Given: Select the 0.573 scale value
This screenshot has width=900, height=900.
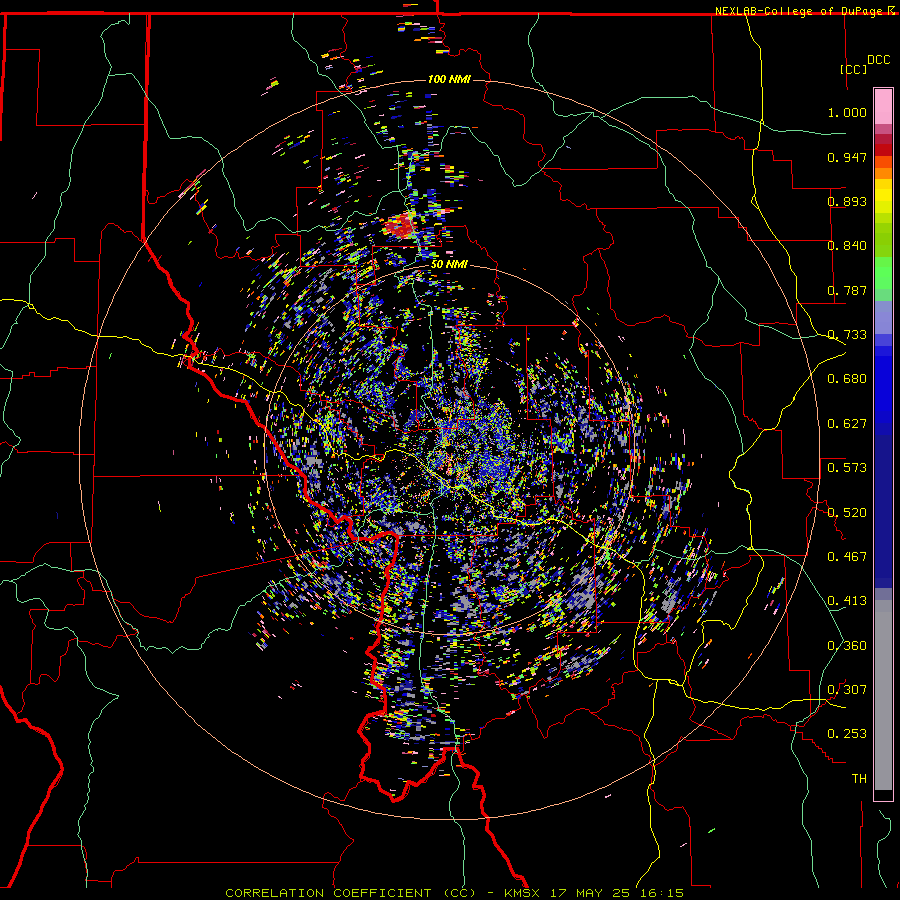Looking at the screenshot, I should [847, 468].
